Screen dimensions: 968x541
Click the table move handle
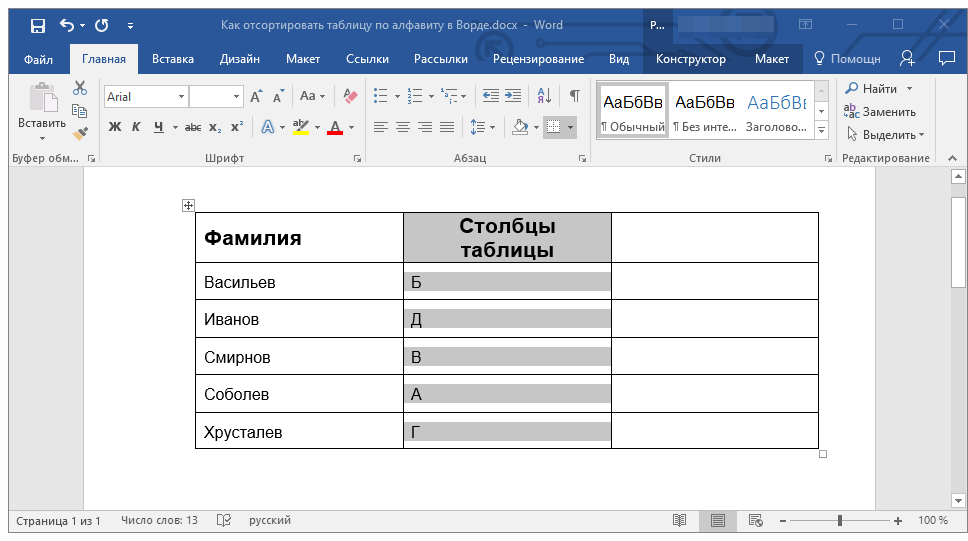[188, 206]
